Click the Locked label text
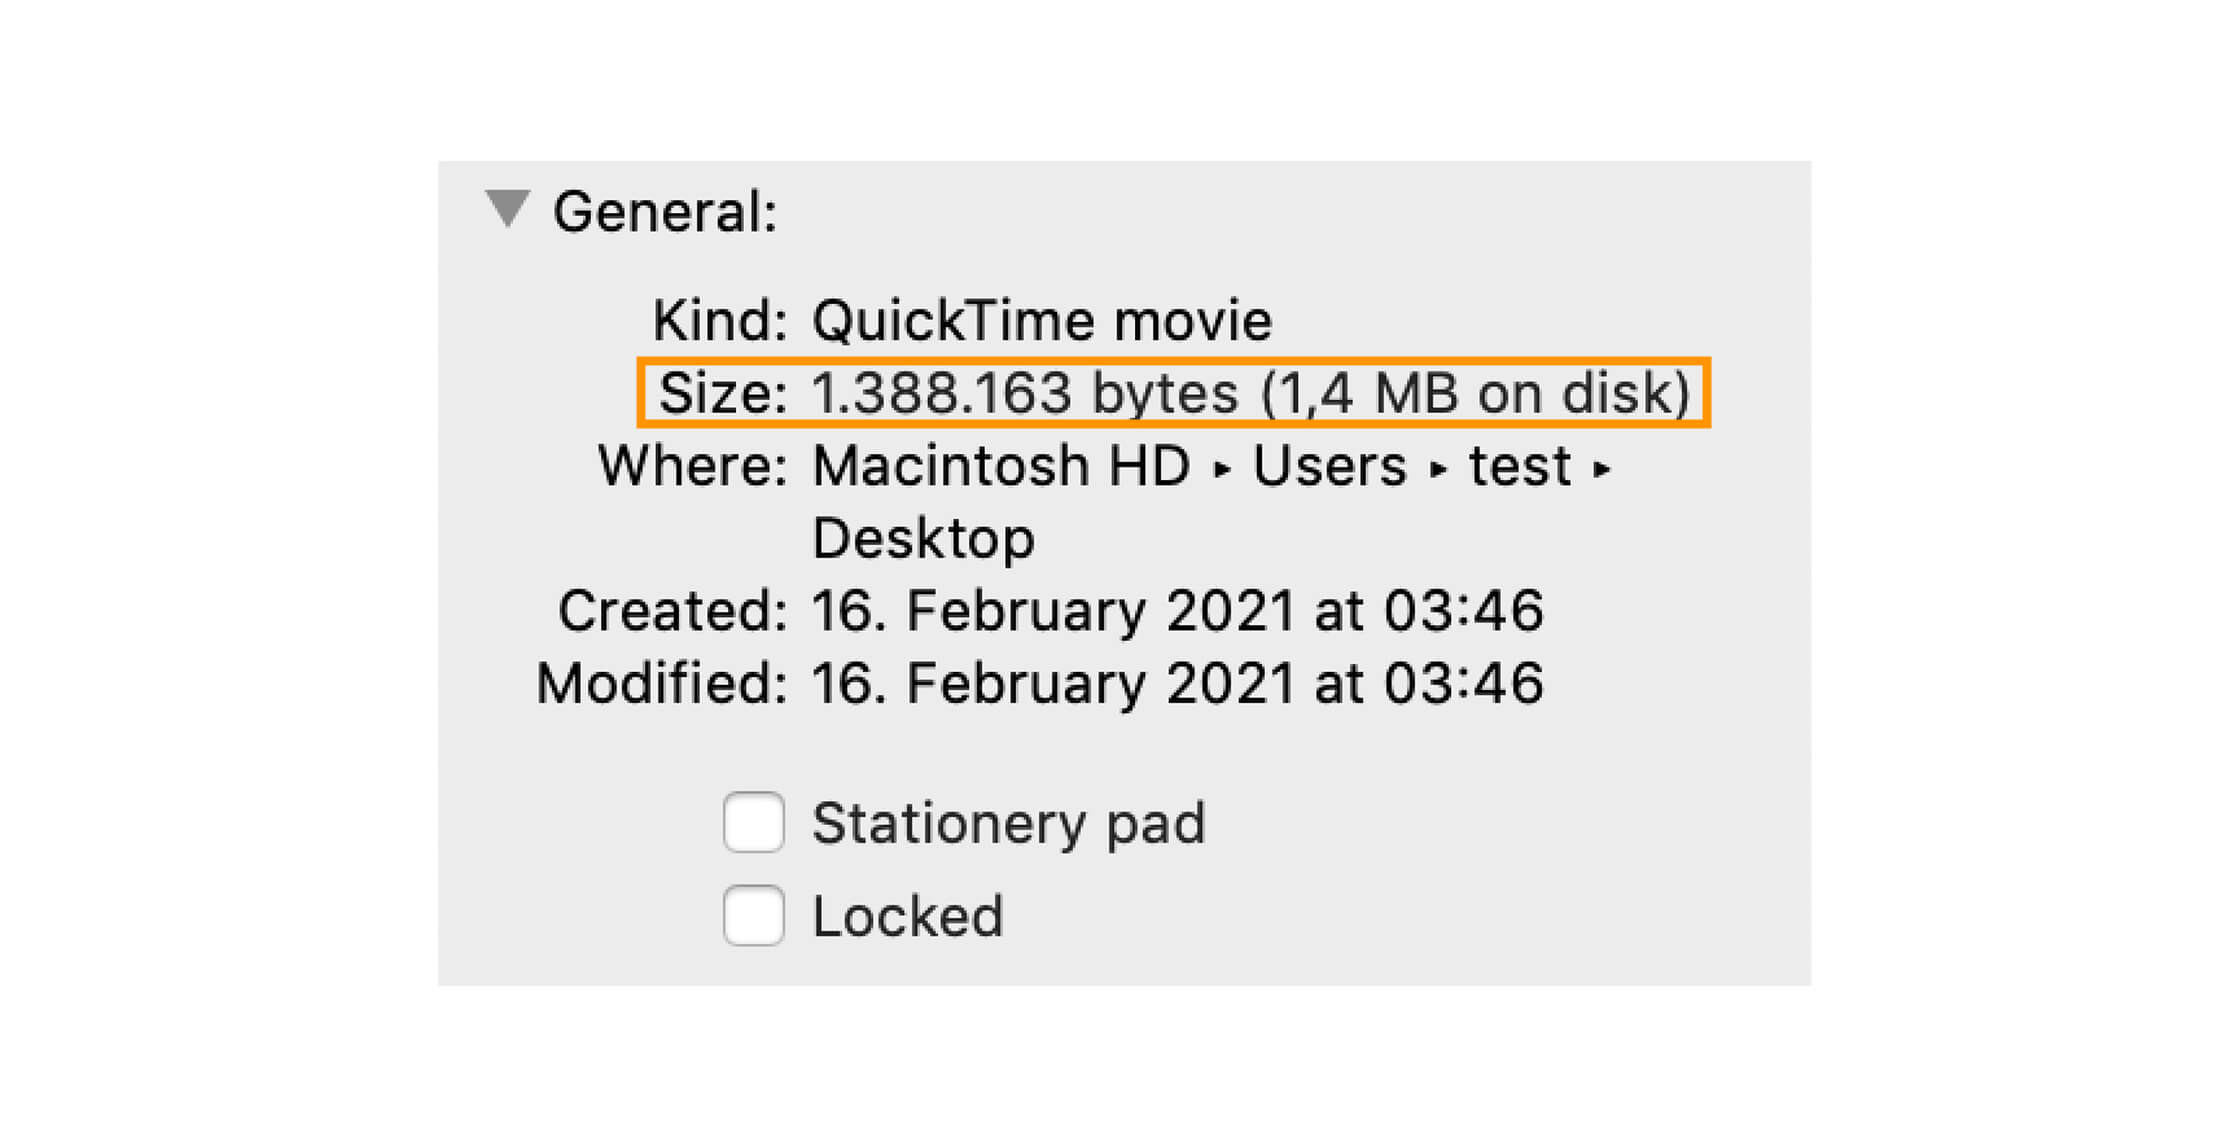Viewport: 2220px width, 1137px height. [908, 916]
